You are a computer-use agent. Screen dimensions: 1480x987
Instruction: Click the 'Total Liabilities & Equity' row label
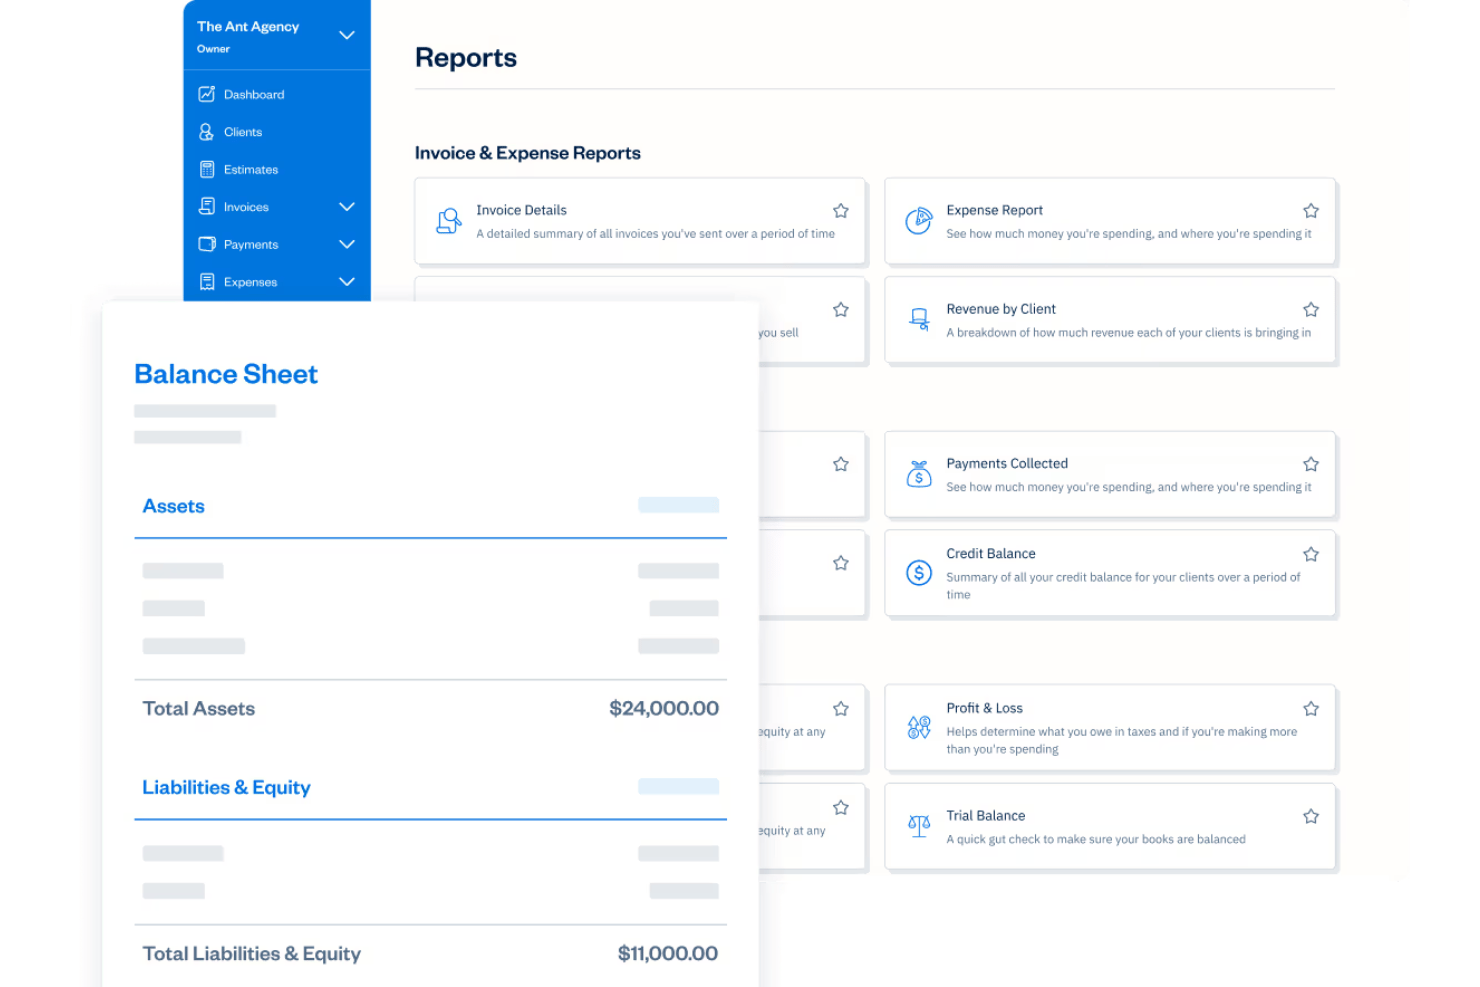tap(251, 954)
